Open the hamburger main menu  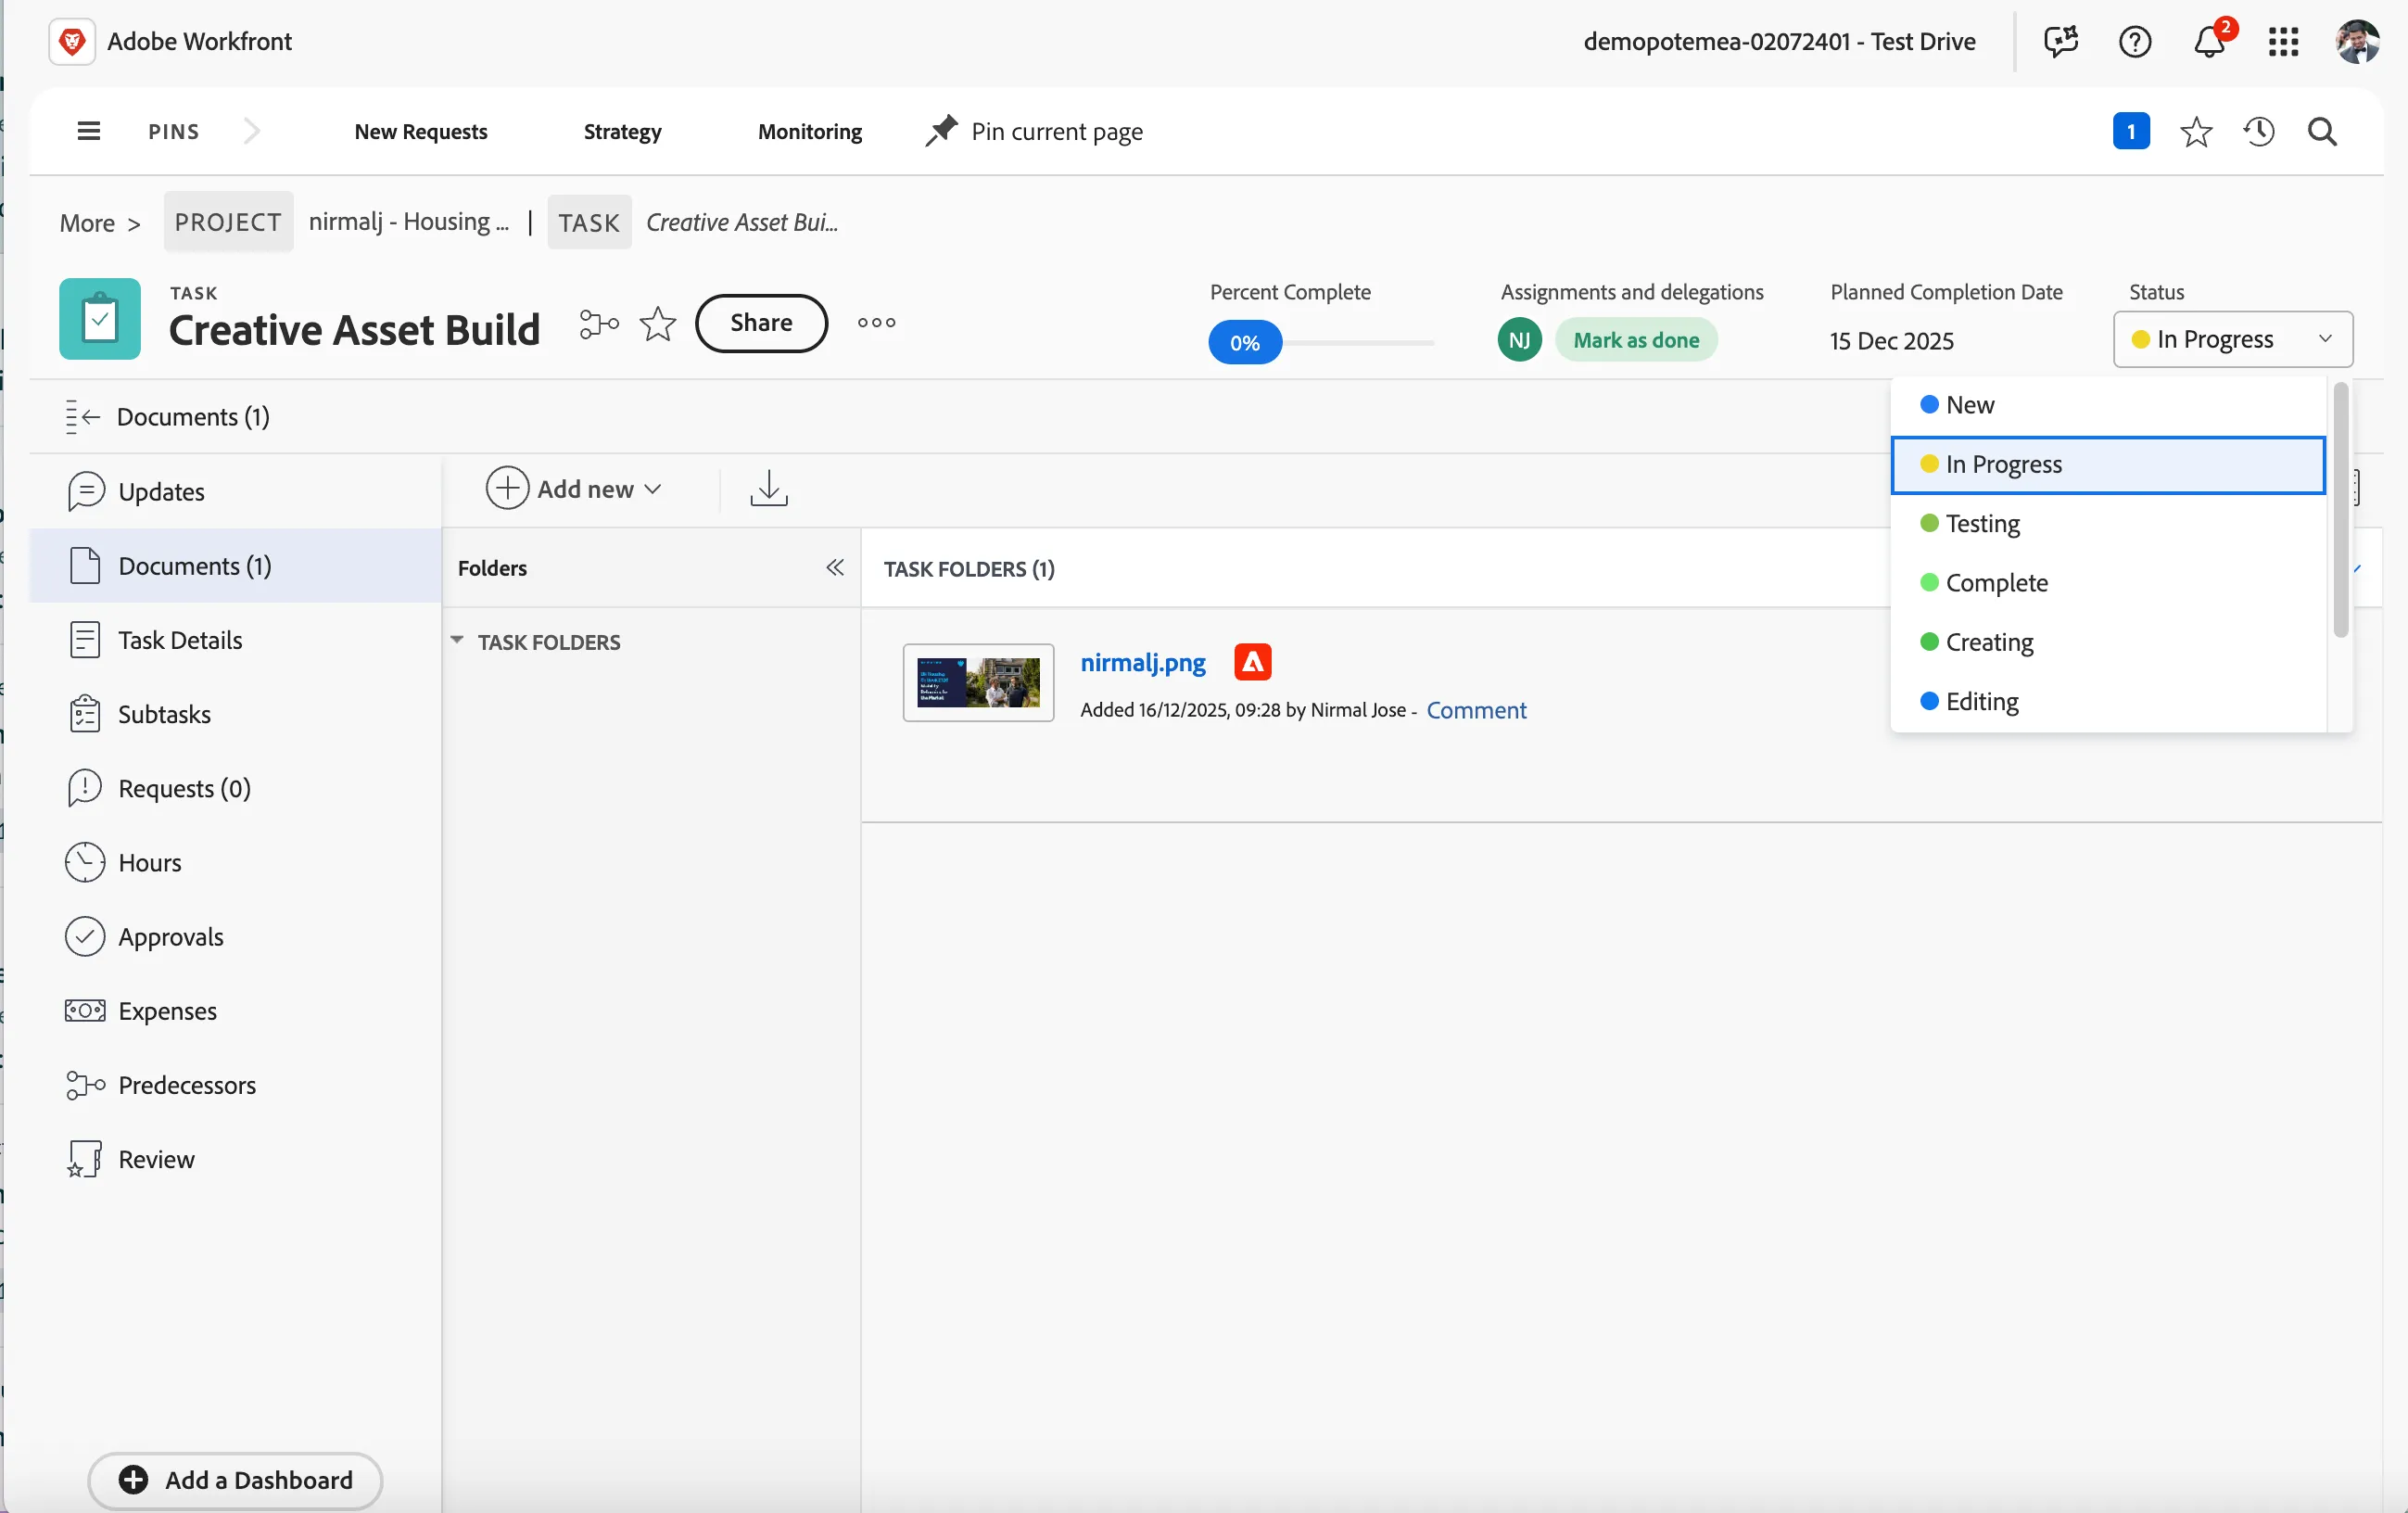89,131
